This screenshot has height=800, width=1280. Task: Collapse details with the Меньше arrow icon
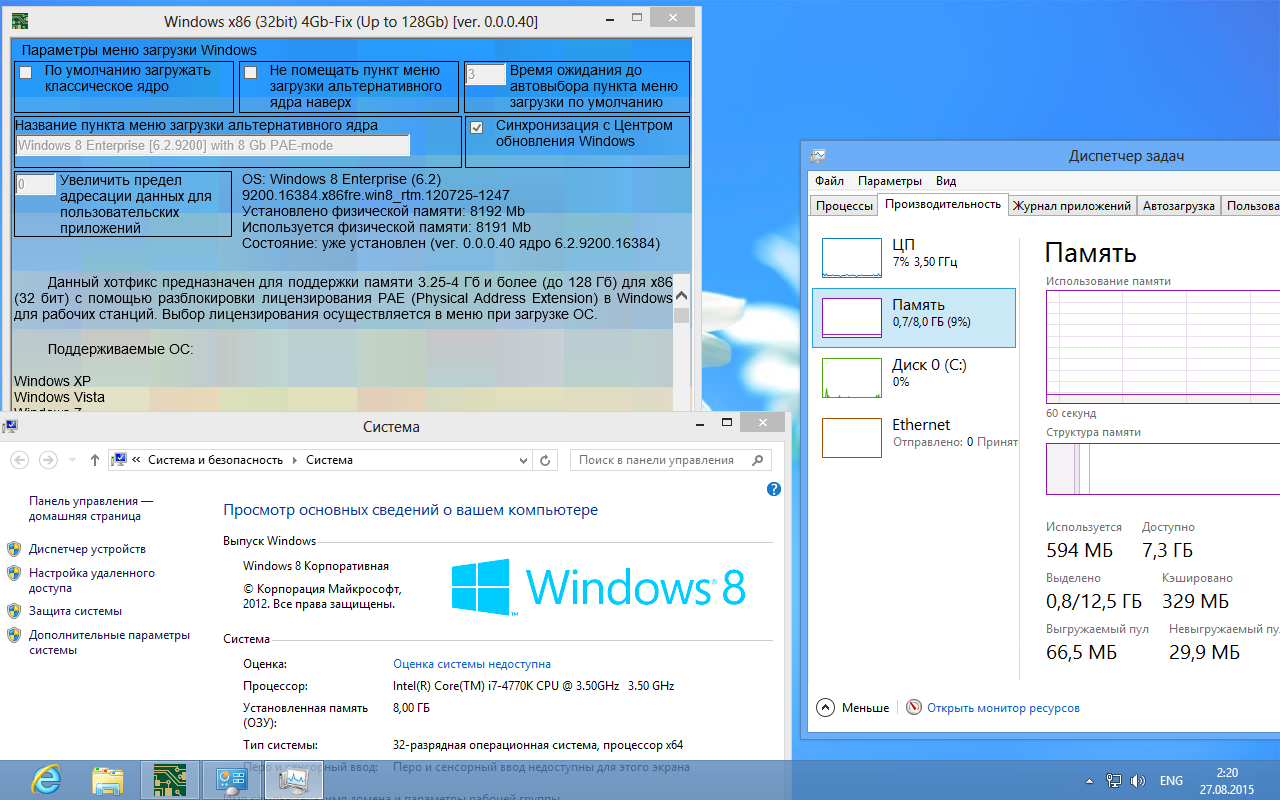tap(826, 707)
